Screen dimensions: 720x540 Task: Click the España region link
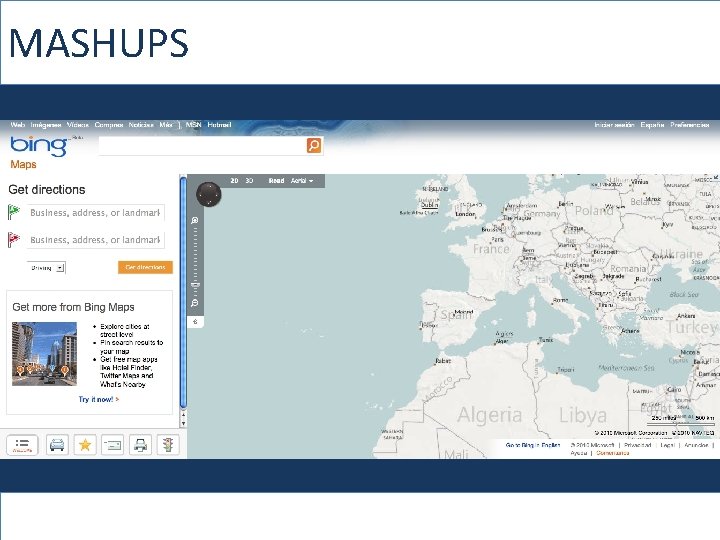pos(652,125)
